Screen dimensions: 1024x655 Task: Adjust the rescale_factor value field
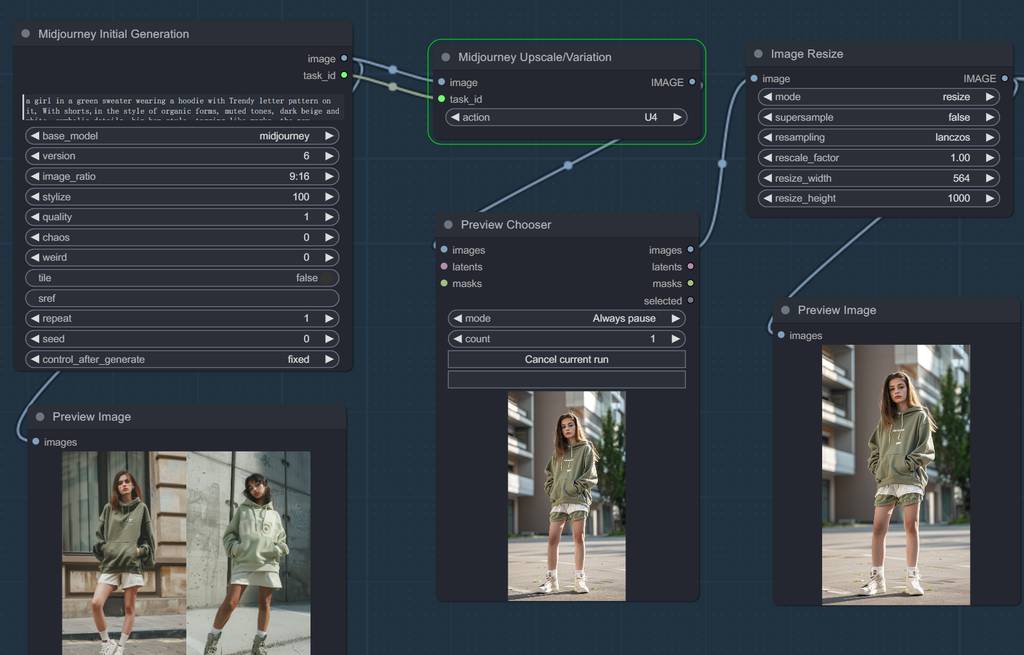point(878,158)
